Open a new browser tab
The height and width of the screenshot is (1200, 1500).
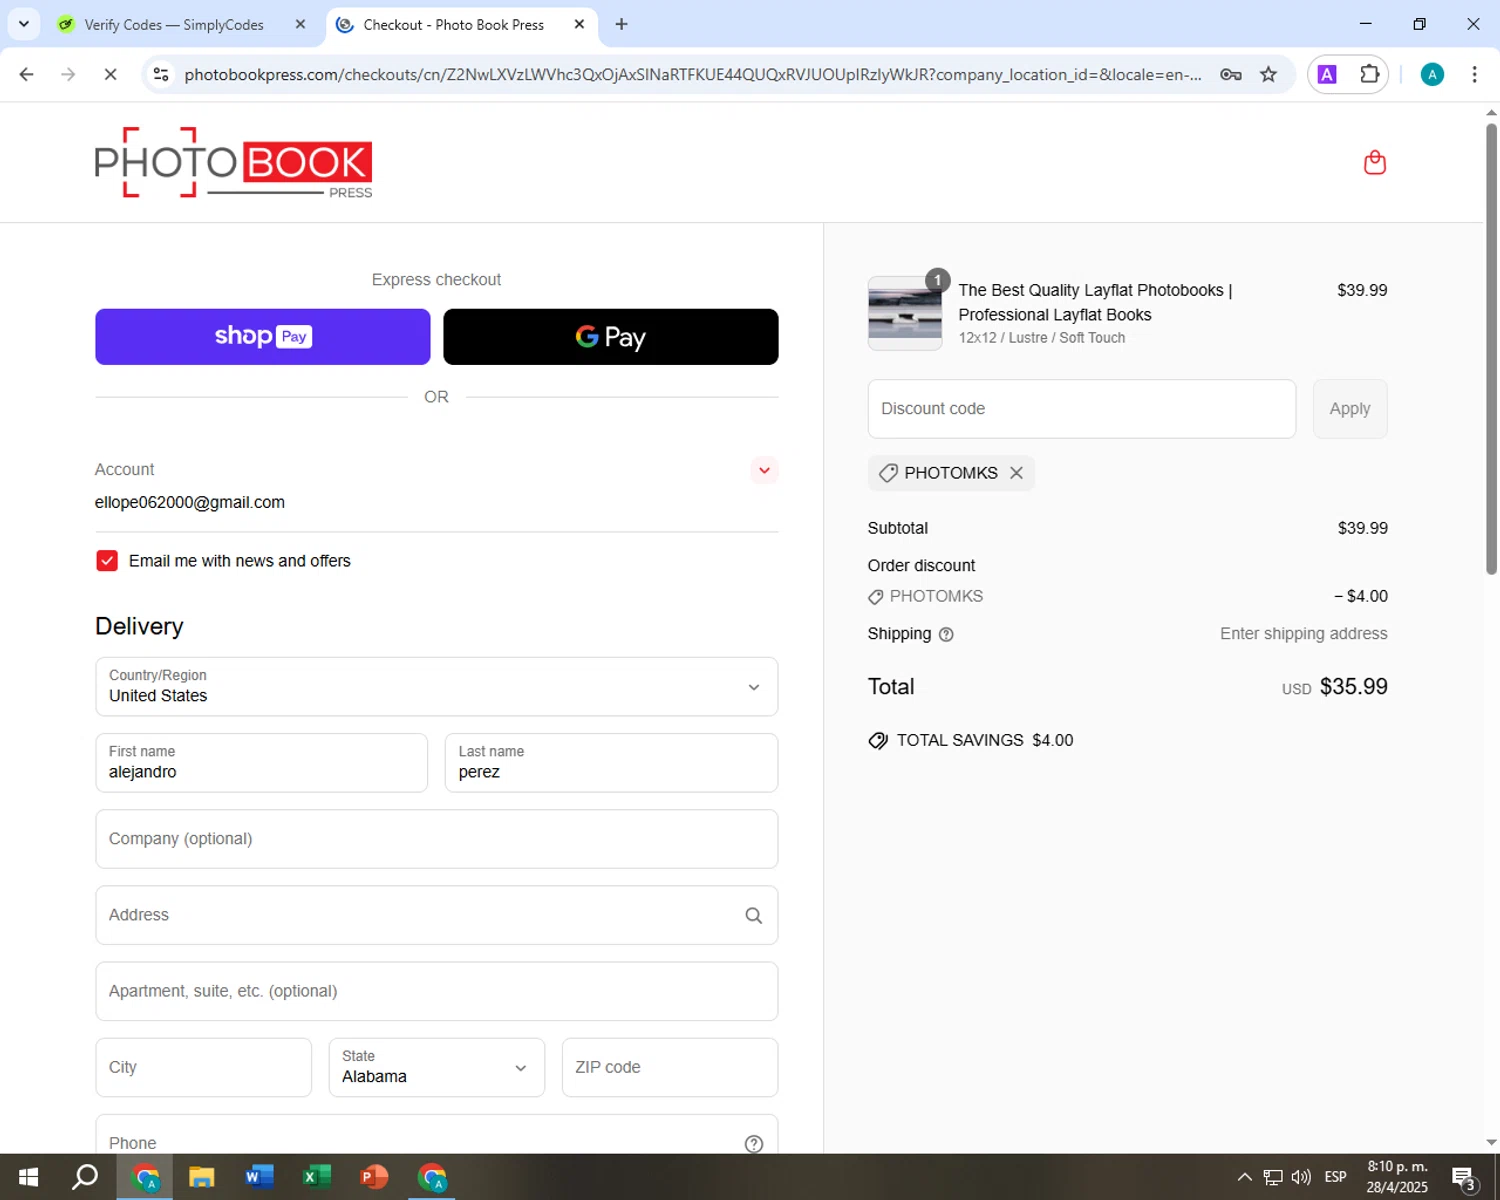[x=621, y=24]
